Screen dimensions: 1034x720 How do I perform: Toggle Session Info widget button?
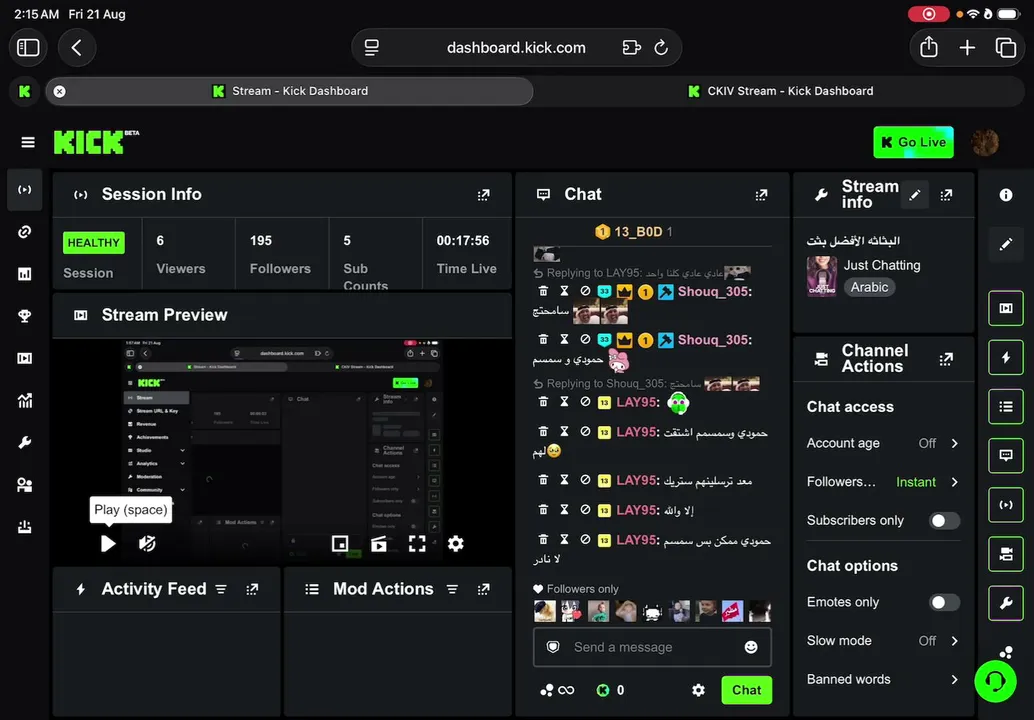point(1006,505)
